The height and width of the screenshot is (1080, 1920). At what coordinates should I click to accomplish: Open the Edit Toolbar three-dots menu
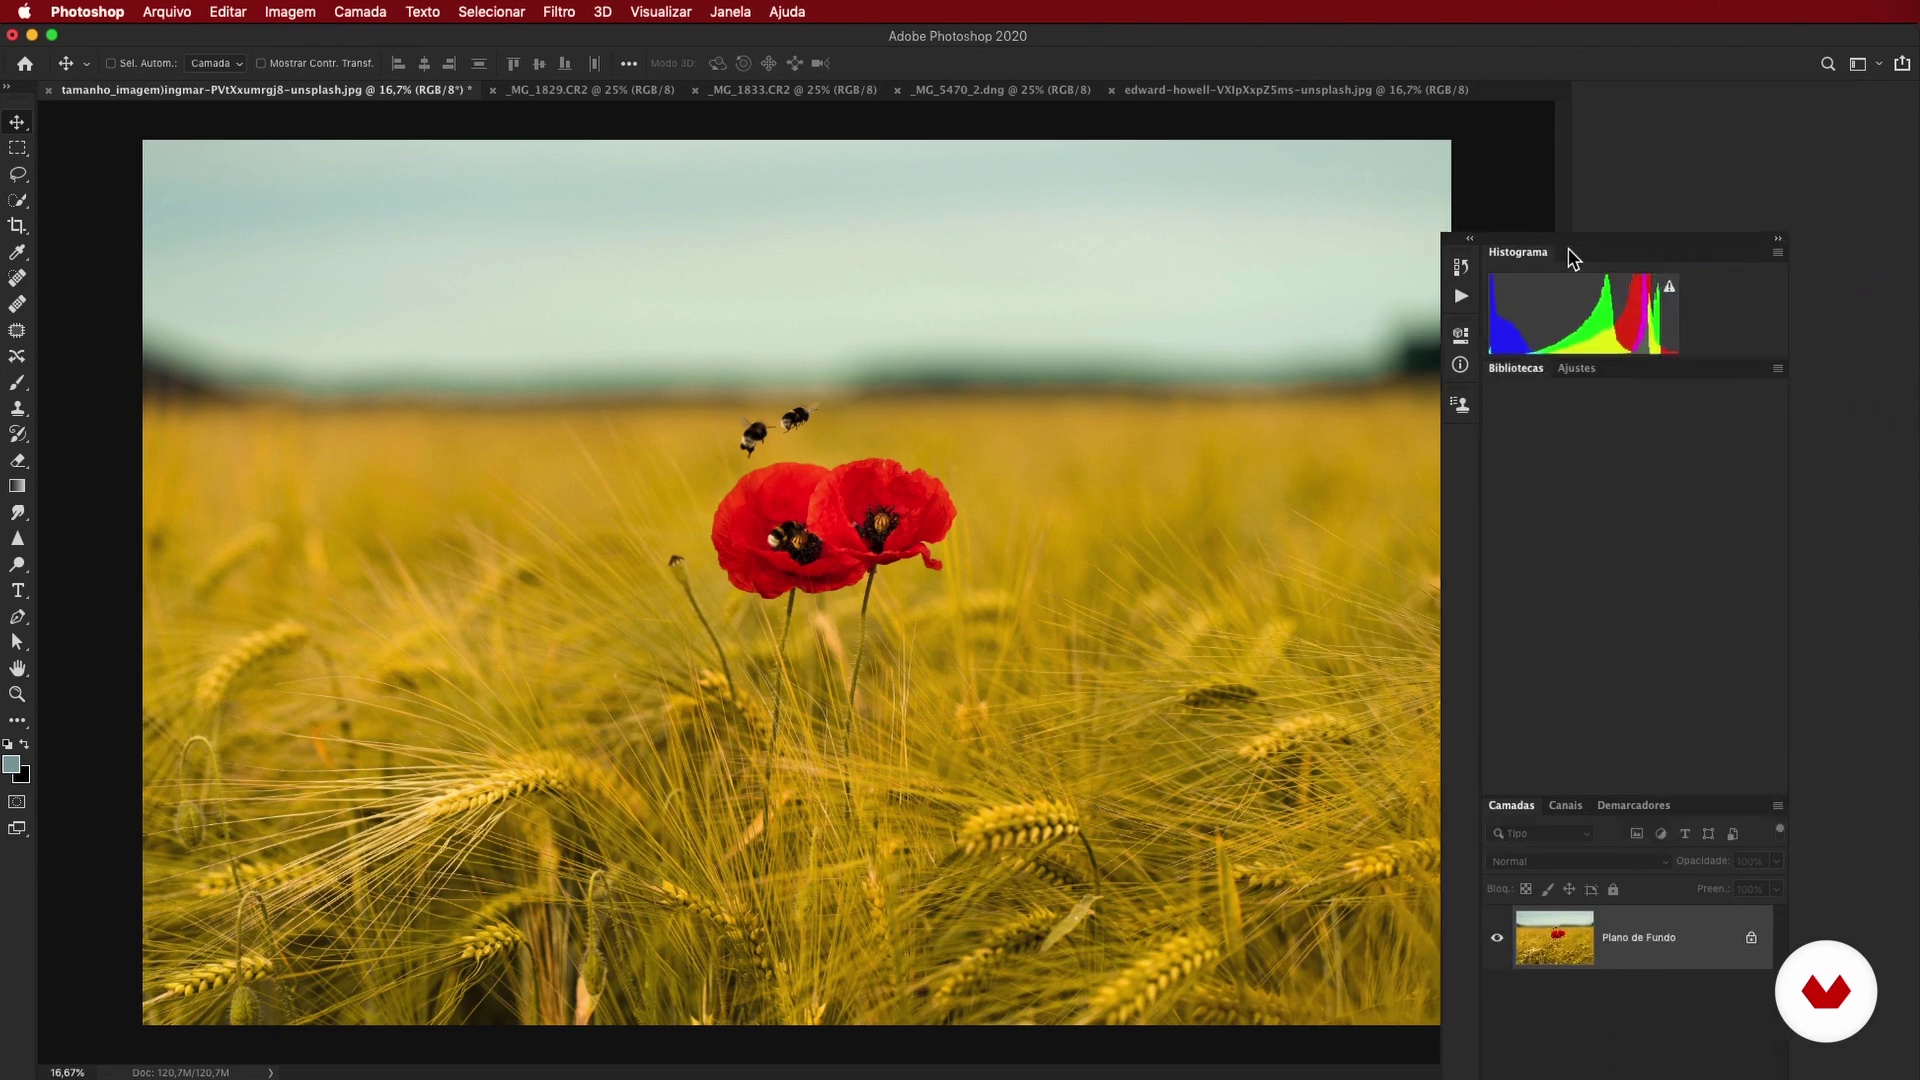tap(17, 720)
